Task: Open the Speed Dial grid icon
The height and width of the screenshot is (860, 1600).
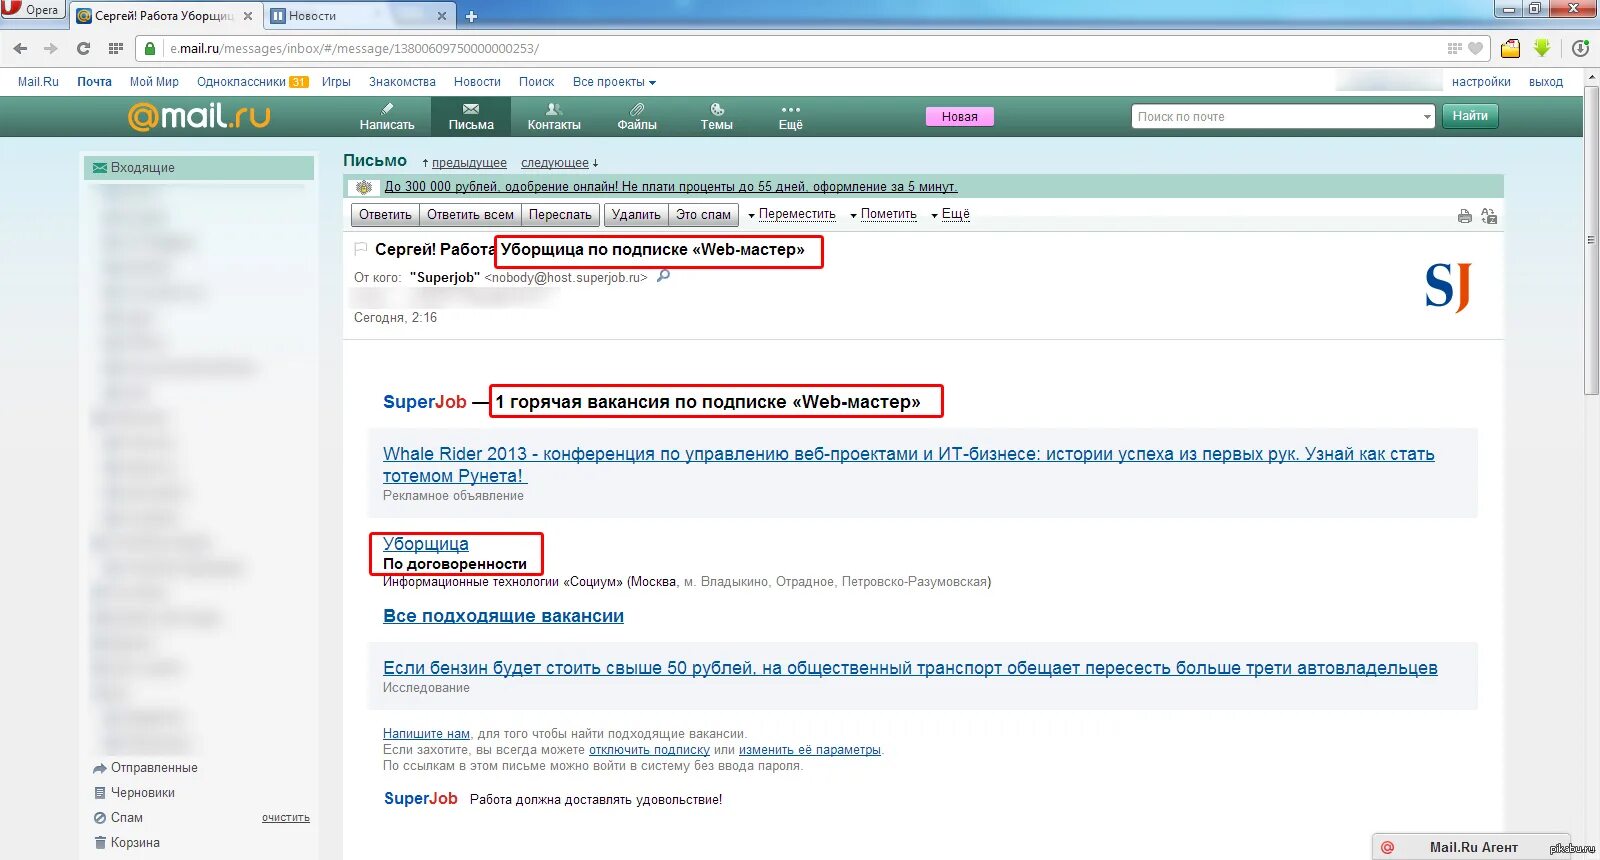Action: click(116, 48)
